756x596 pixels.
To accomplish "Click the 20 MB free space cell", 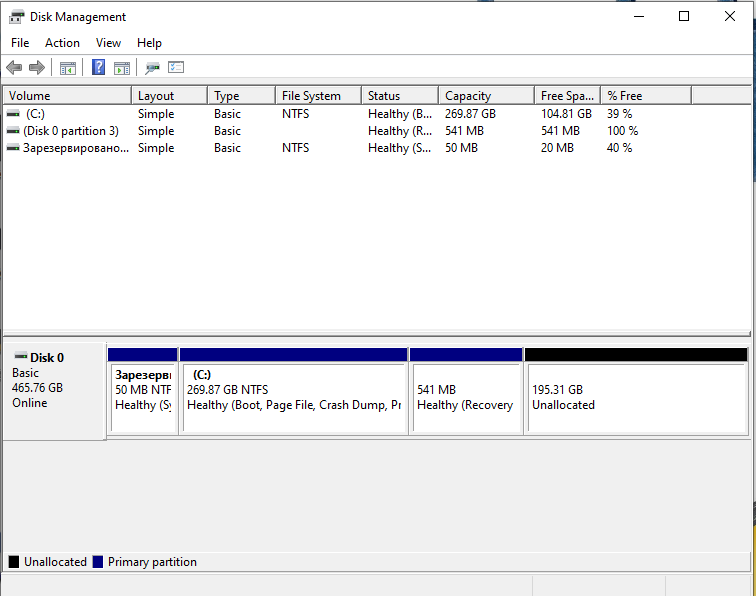I will (557, 148).
